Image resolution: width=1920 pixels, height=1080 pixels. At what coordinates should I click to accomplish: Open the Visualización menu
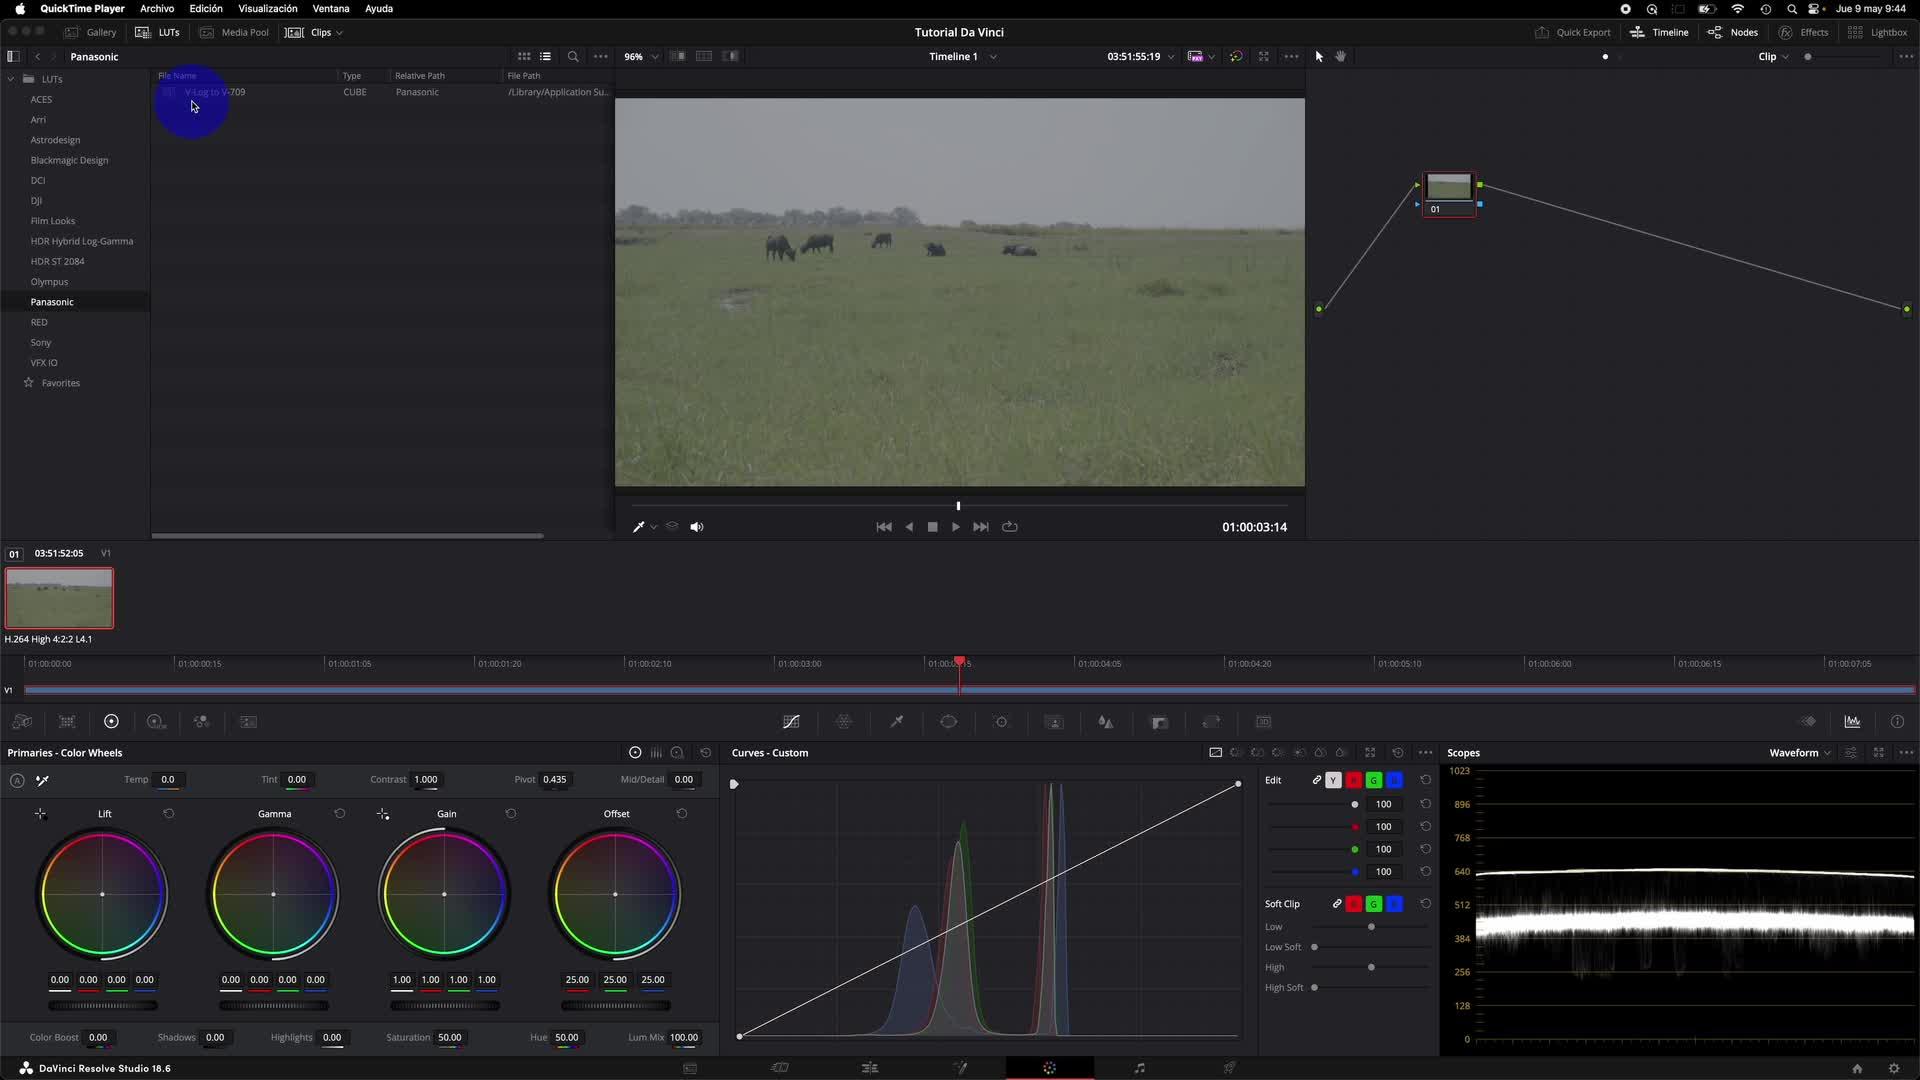(267, 9)
